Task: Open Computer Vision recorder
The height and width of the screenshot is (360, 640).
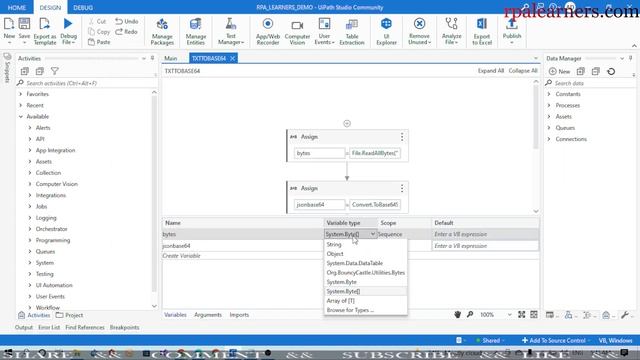Action: coord(297,31)
